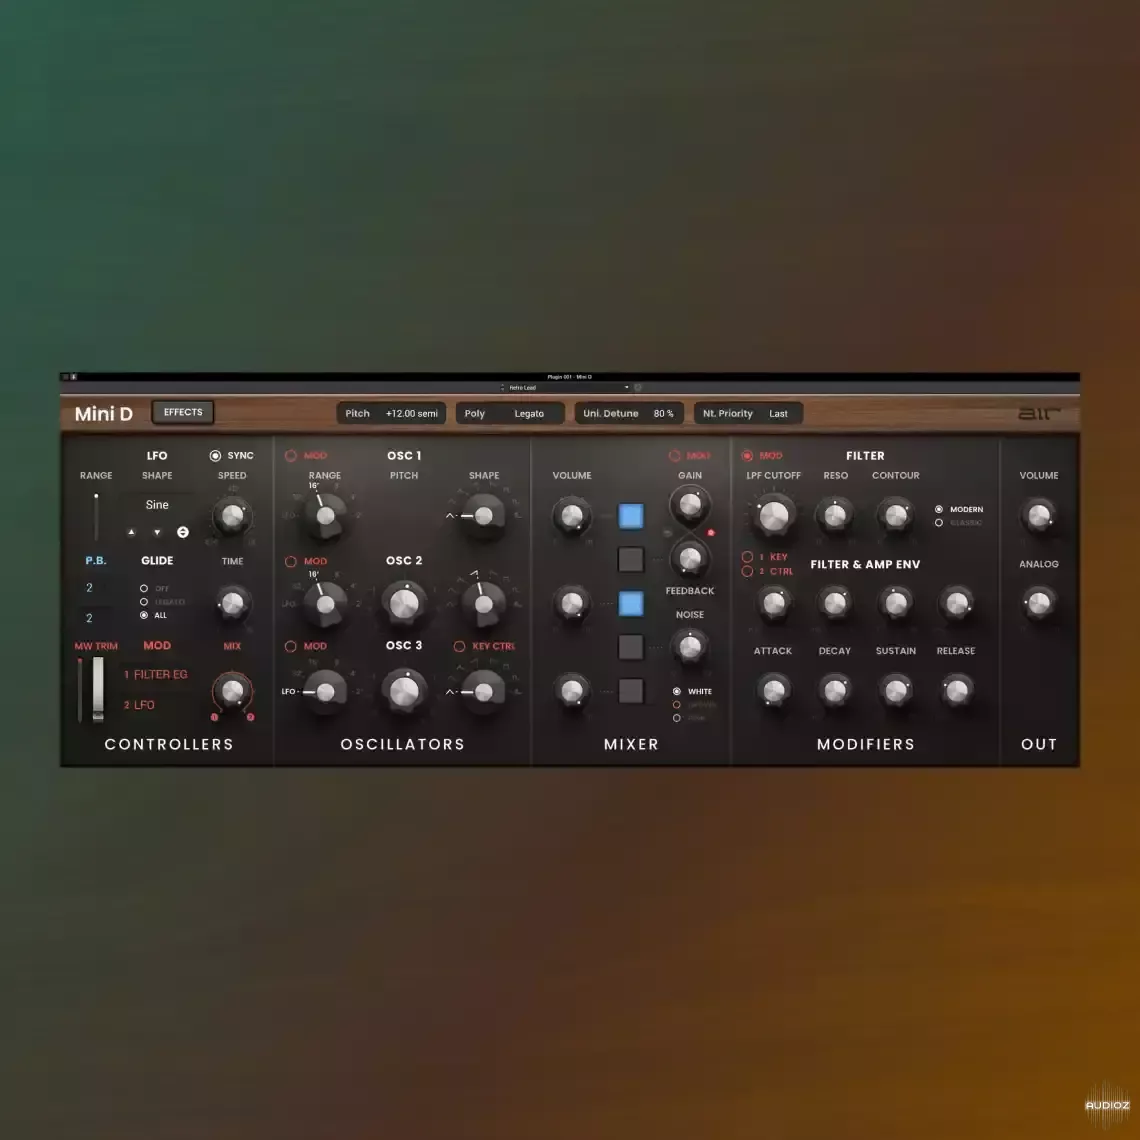Click the Out VOLUME knob
The width and height of the screenshot is (1140, 1140).
(1039, 515)
